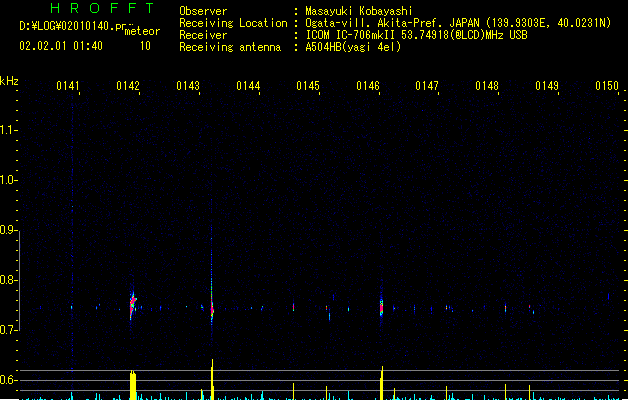Screen dimensions: 629x400
Task: Click the date and time 02.02.01 01:40
Action: coord(61,46)
